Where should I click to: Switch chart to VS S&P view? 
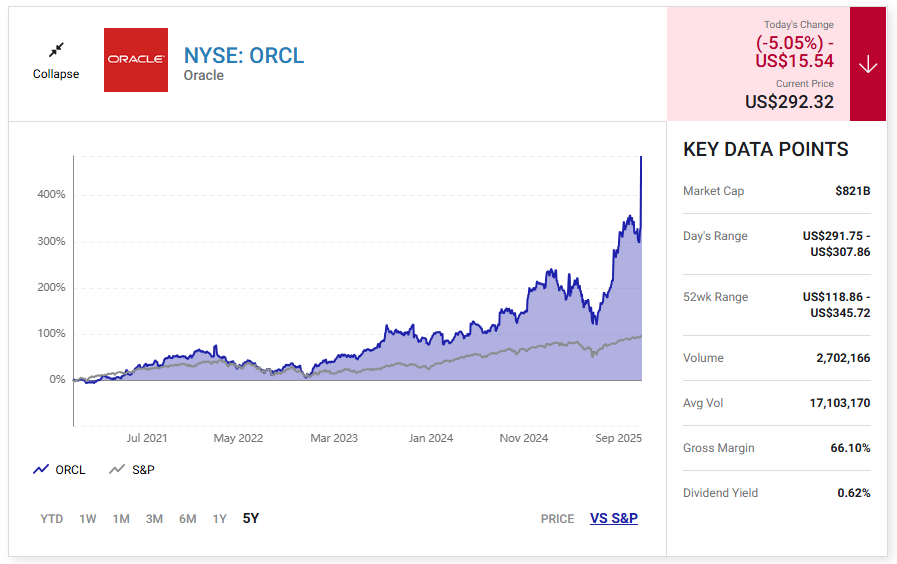tap(614, 518)
